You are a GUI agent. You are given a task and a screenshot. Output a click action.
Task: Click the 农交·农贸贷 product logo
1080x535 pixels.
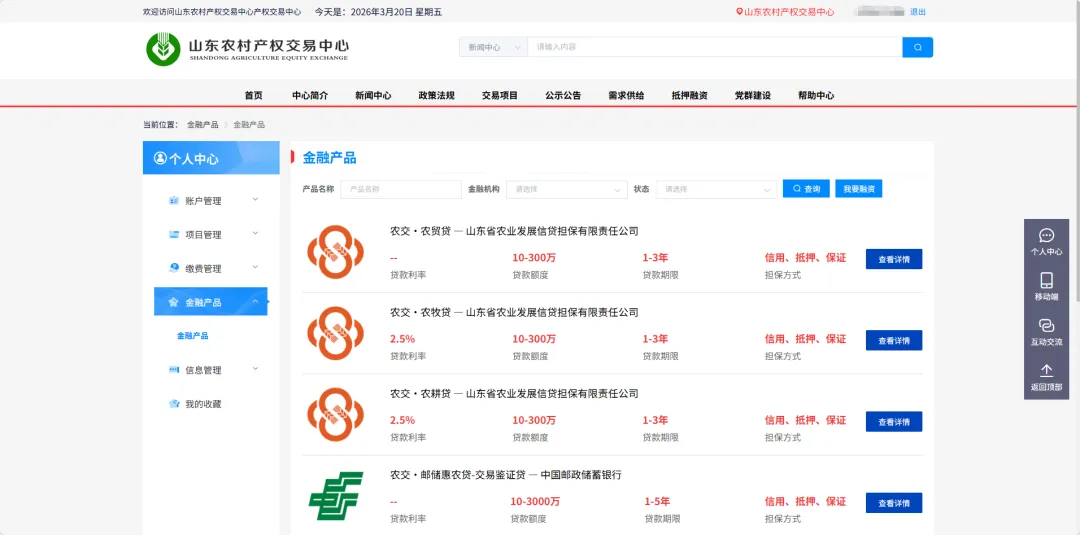335,252
